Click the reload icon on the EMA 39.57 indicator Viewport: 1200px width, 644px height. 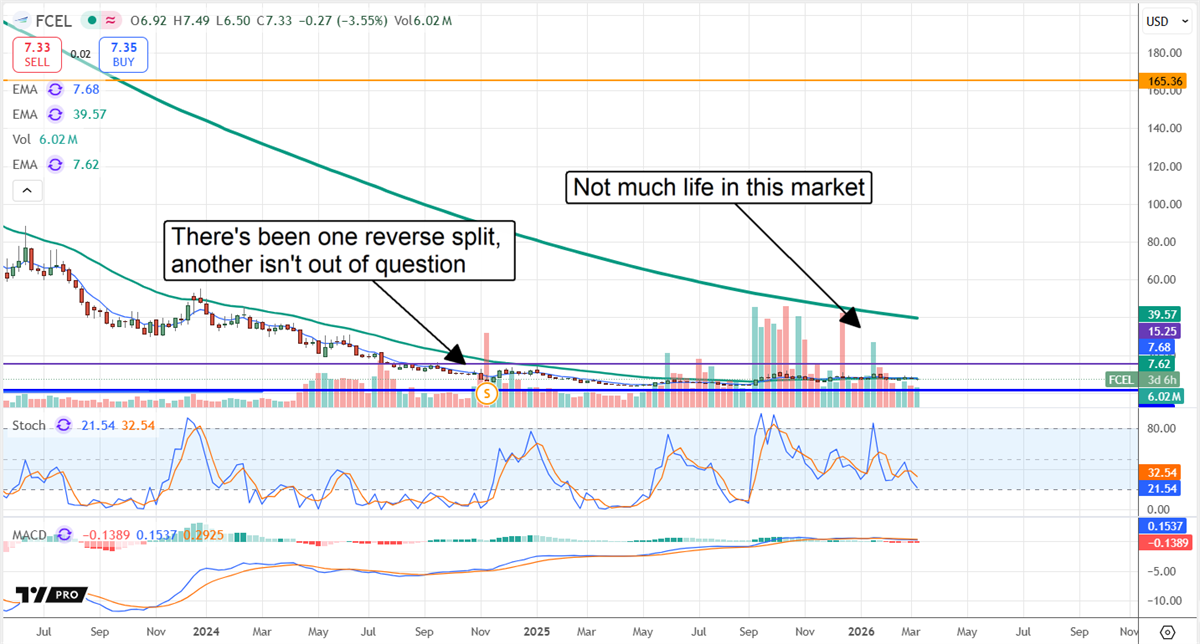click(x=55, y=114)
